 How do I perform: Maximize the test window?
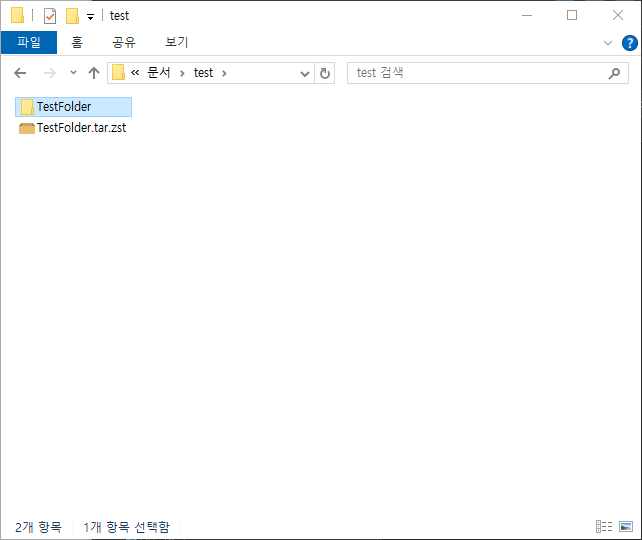[x=572, y=16]
